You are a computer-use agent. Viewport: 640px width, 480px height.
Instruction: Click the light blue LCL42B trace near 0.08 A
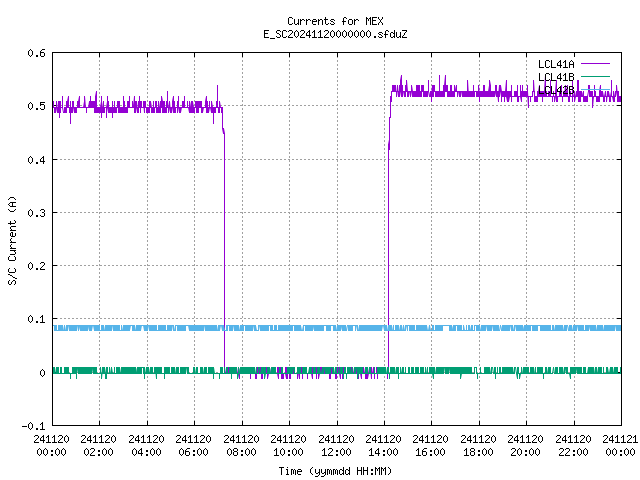[x=337, y=328]
